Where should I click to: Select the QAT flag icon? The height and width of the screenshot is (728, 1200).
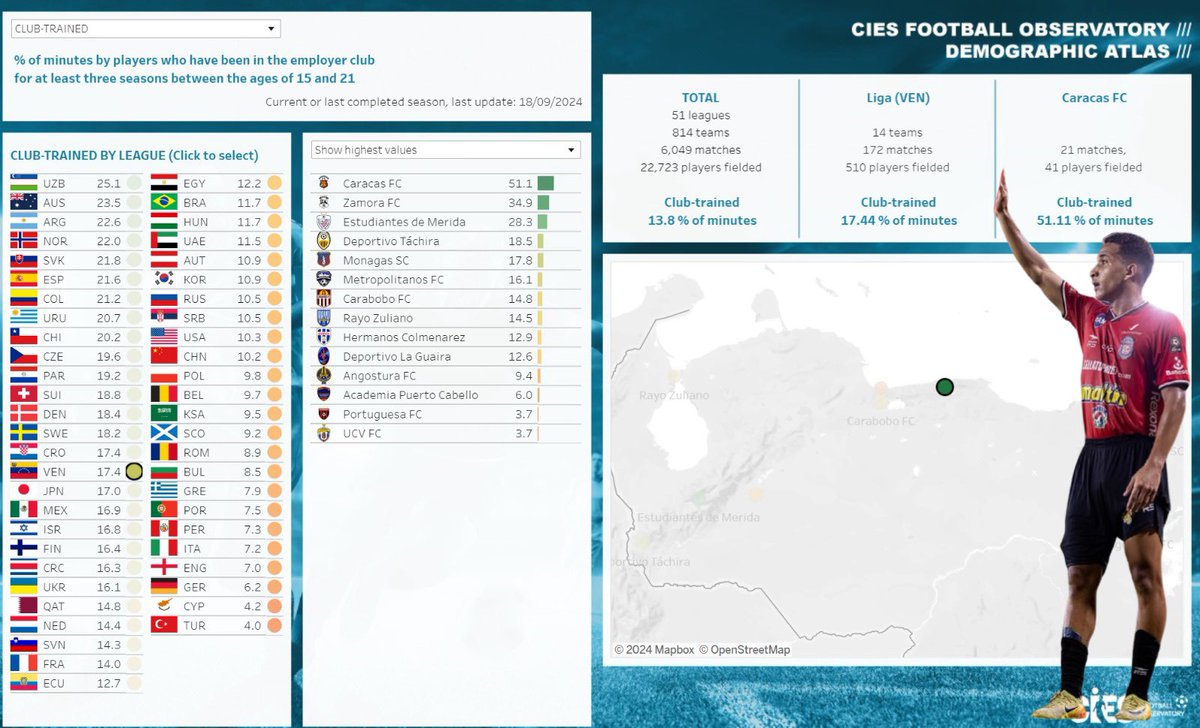pos(23,606)
